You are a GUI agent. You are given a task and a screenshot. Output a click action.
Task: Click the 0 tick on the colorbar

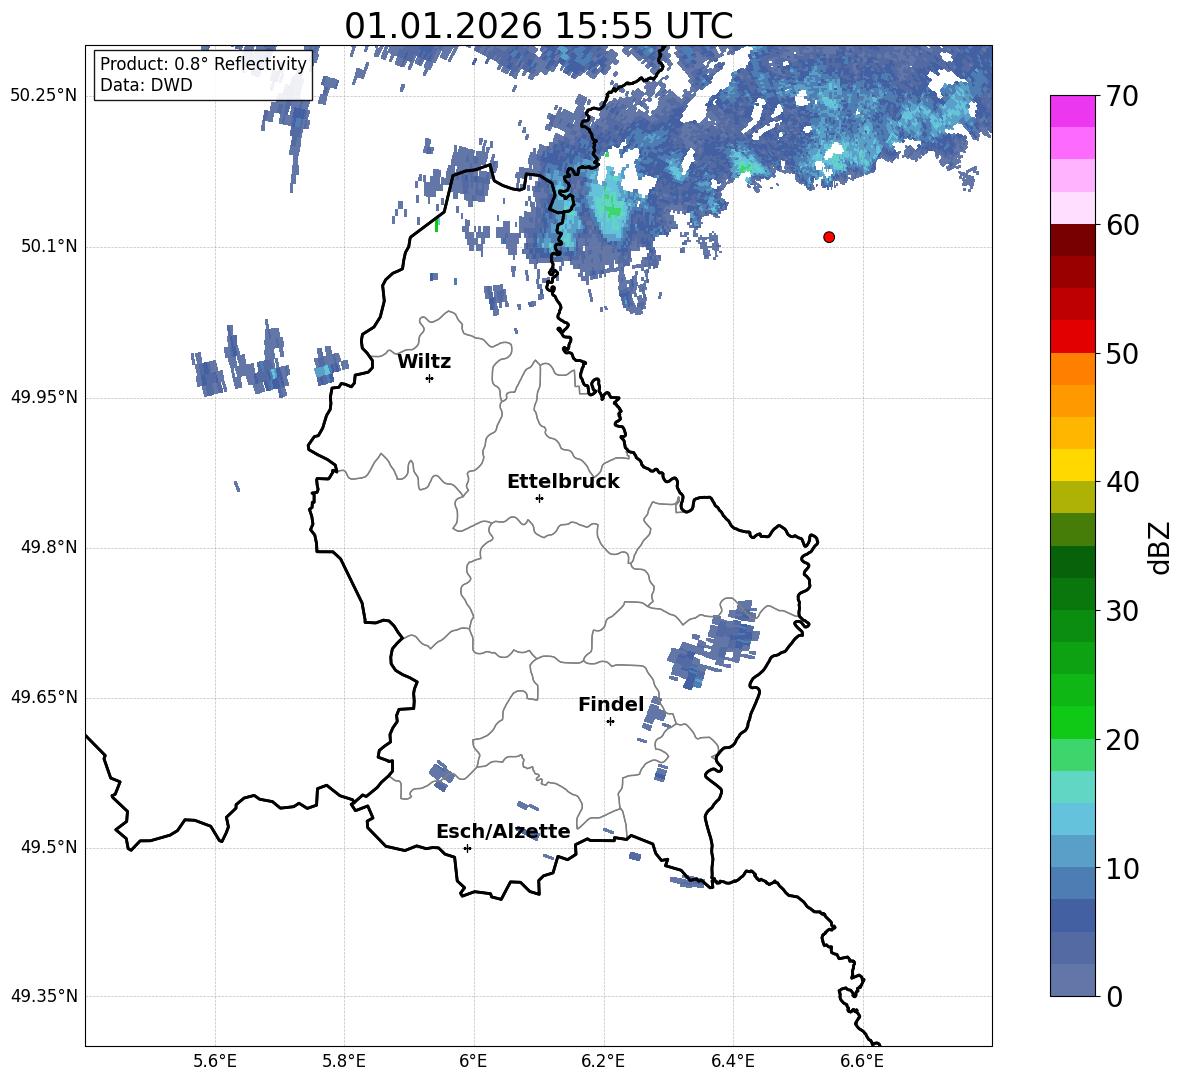[x=1114, y=996]
